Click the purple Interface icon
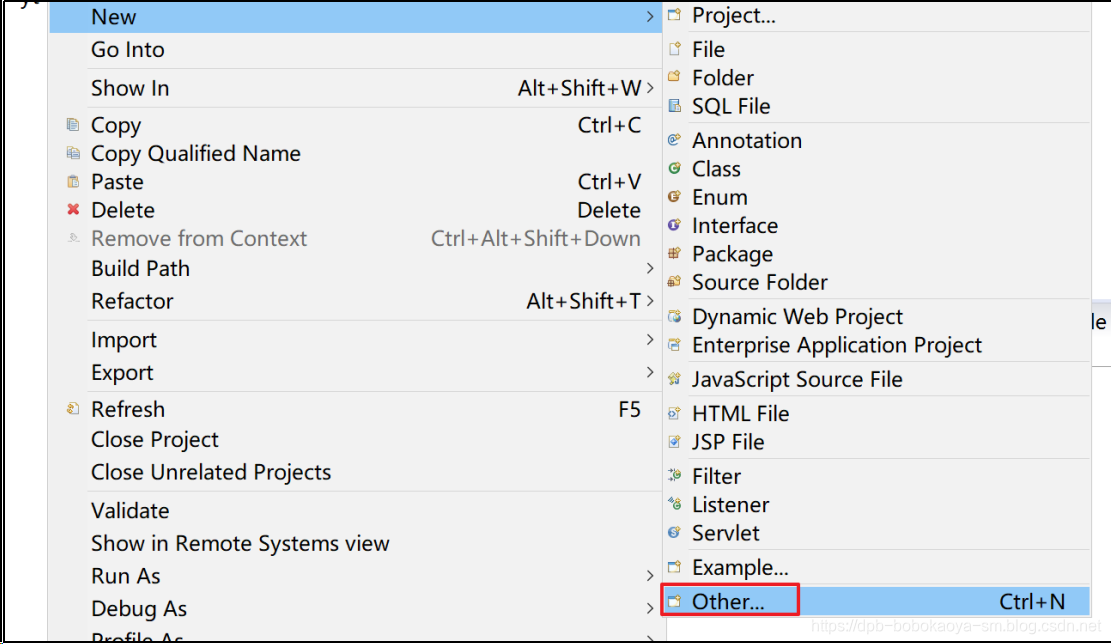 675,225
